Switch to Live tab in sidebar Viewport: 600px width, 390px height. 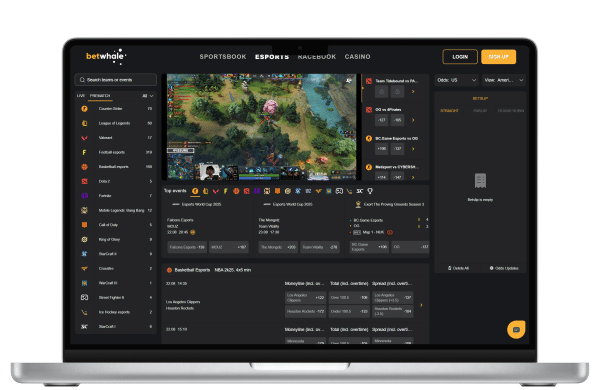[81, 96]
